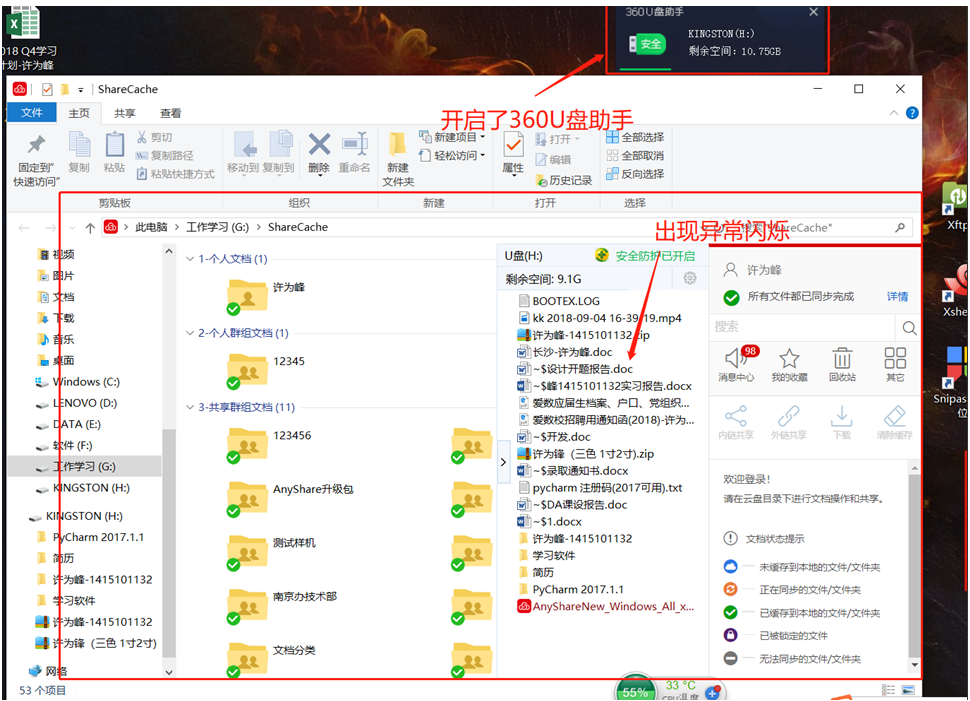This screenshot has width=970, height=701.
Task: Switch to the View (查看) tab
Action: [x=170, y=113]
